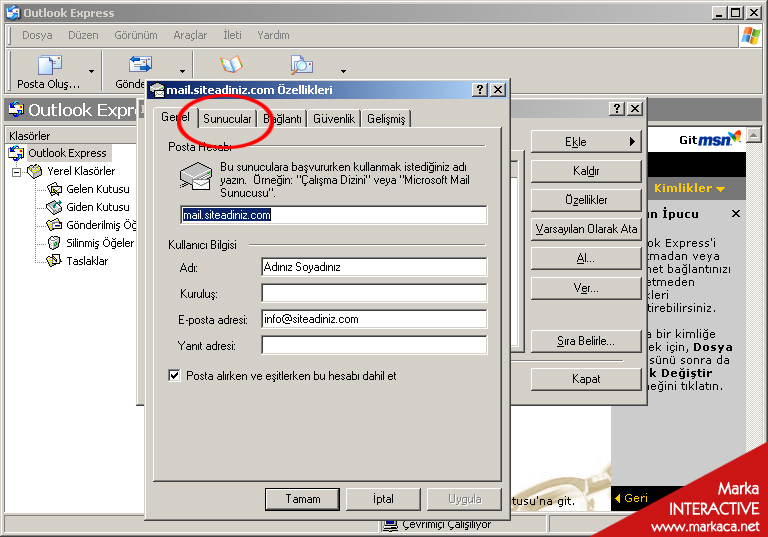Open the İleti menu
Screen dimensions: 768x537
pos(233,35)
